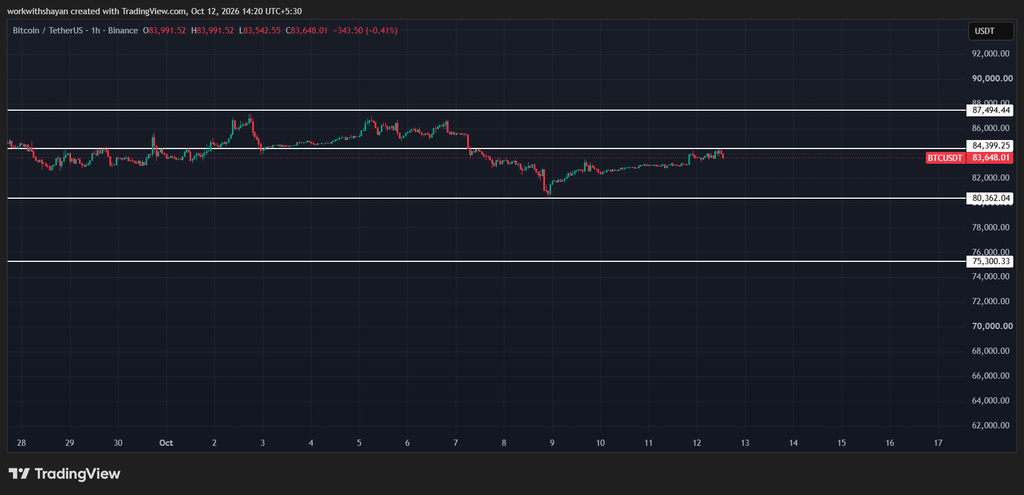Screen dimensions: 1024x495
Task: Click date 2 on the time axis
Action: pyautogui.click(x=214, y=443)
